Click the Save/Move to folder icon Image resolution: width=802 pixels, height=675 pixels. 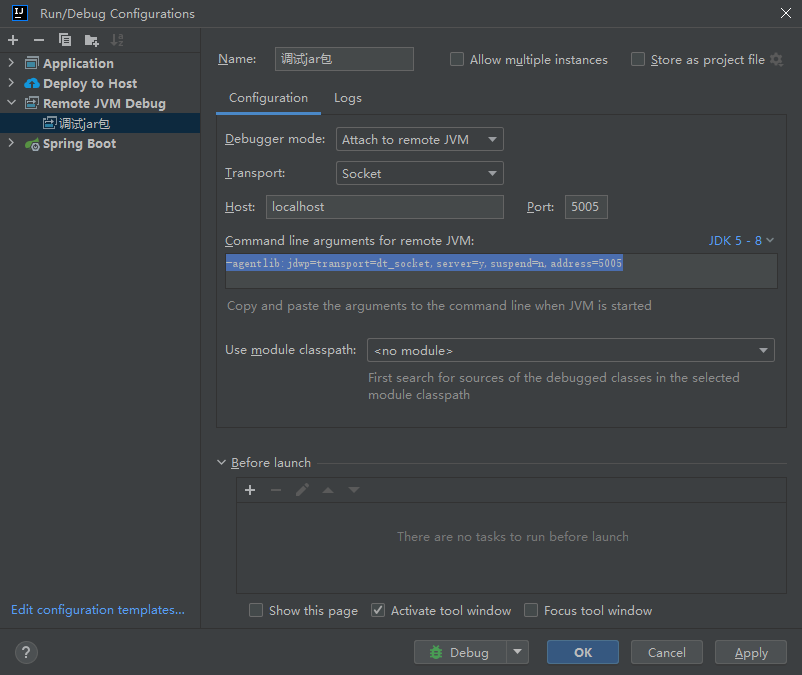pos(91,40)
